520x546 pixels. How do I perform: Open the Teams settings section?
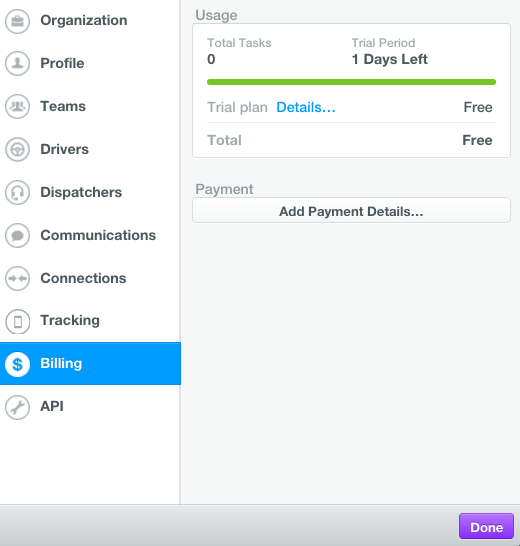click(90, 106)
